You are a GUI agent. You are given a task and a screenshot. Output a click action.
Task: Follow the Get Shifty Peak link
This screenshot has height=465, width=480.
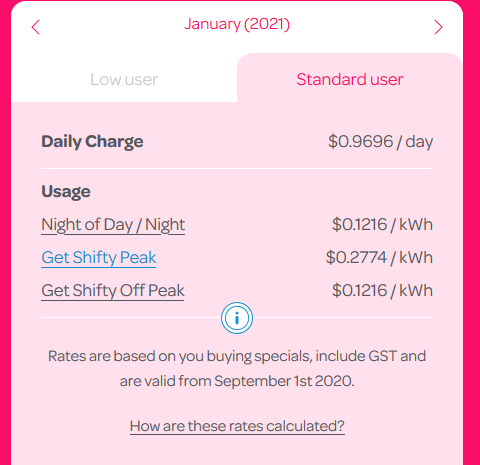pos(99,258)
